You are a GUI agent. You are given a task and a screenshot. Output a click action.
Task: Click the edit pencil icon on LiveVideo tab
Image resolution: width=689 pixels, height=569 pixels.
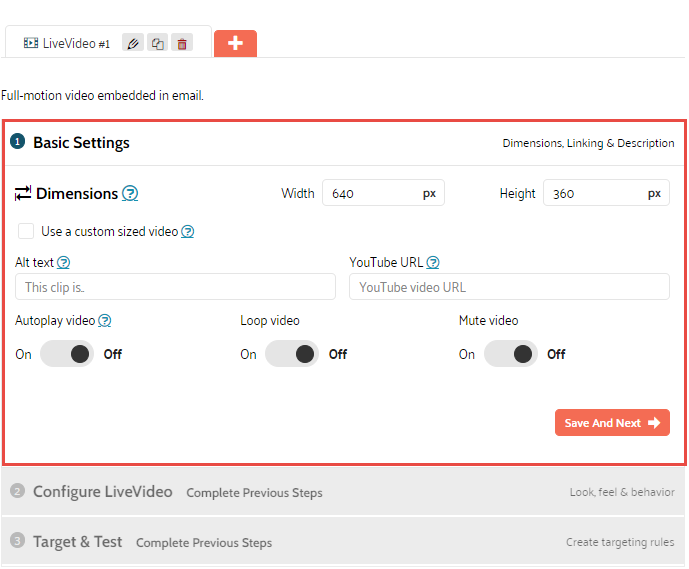click(x=133, y=43)
